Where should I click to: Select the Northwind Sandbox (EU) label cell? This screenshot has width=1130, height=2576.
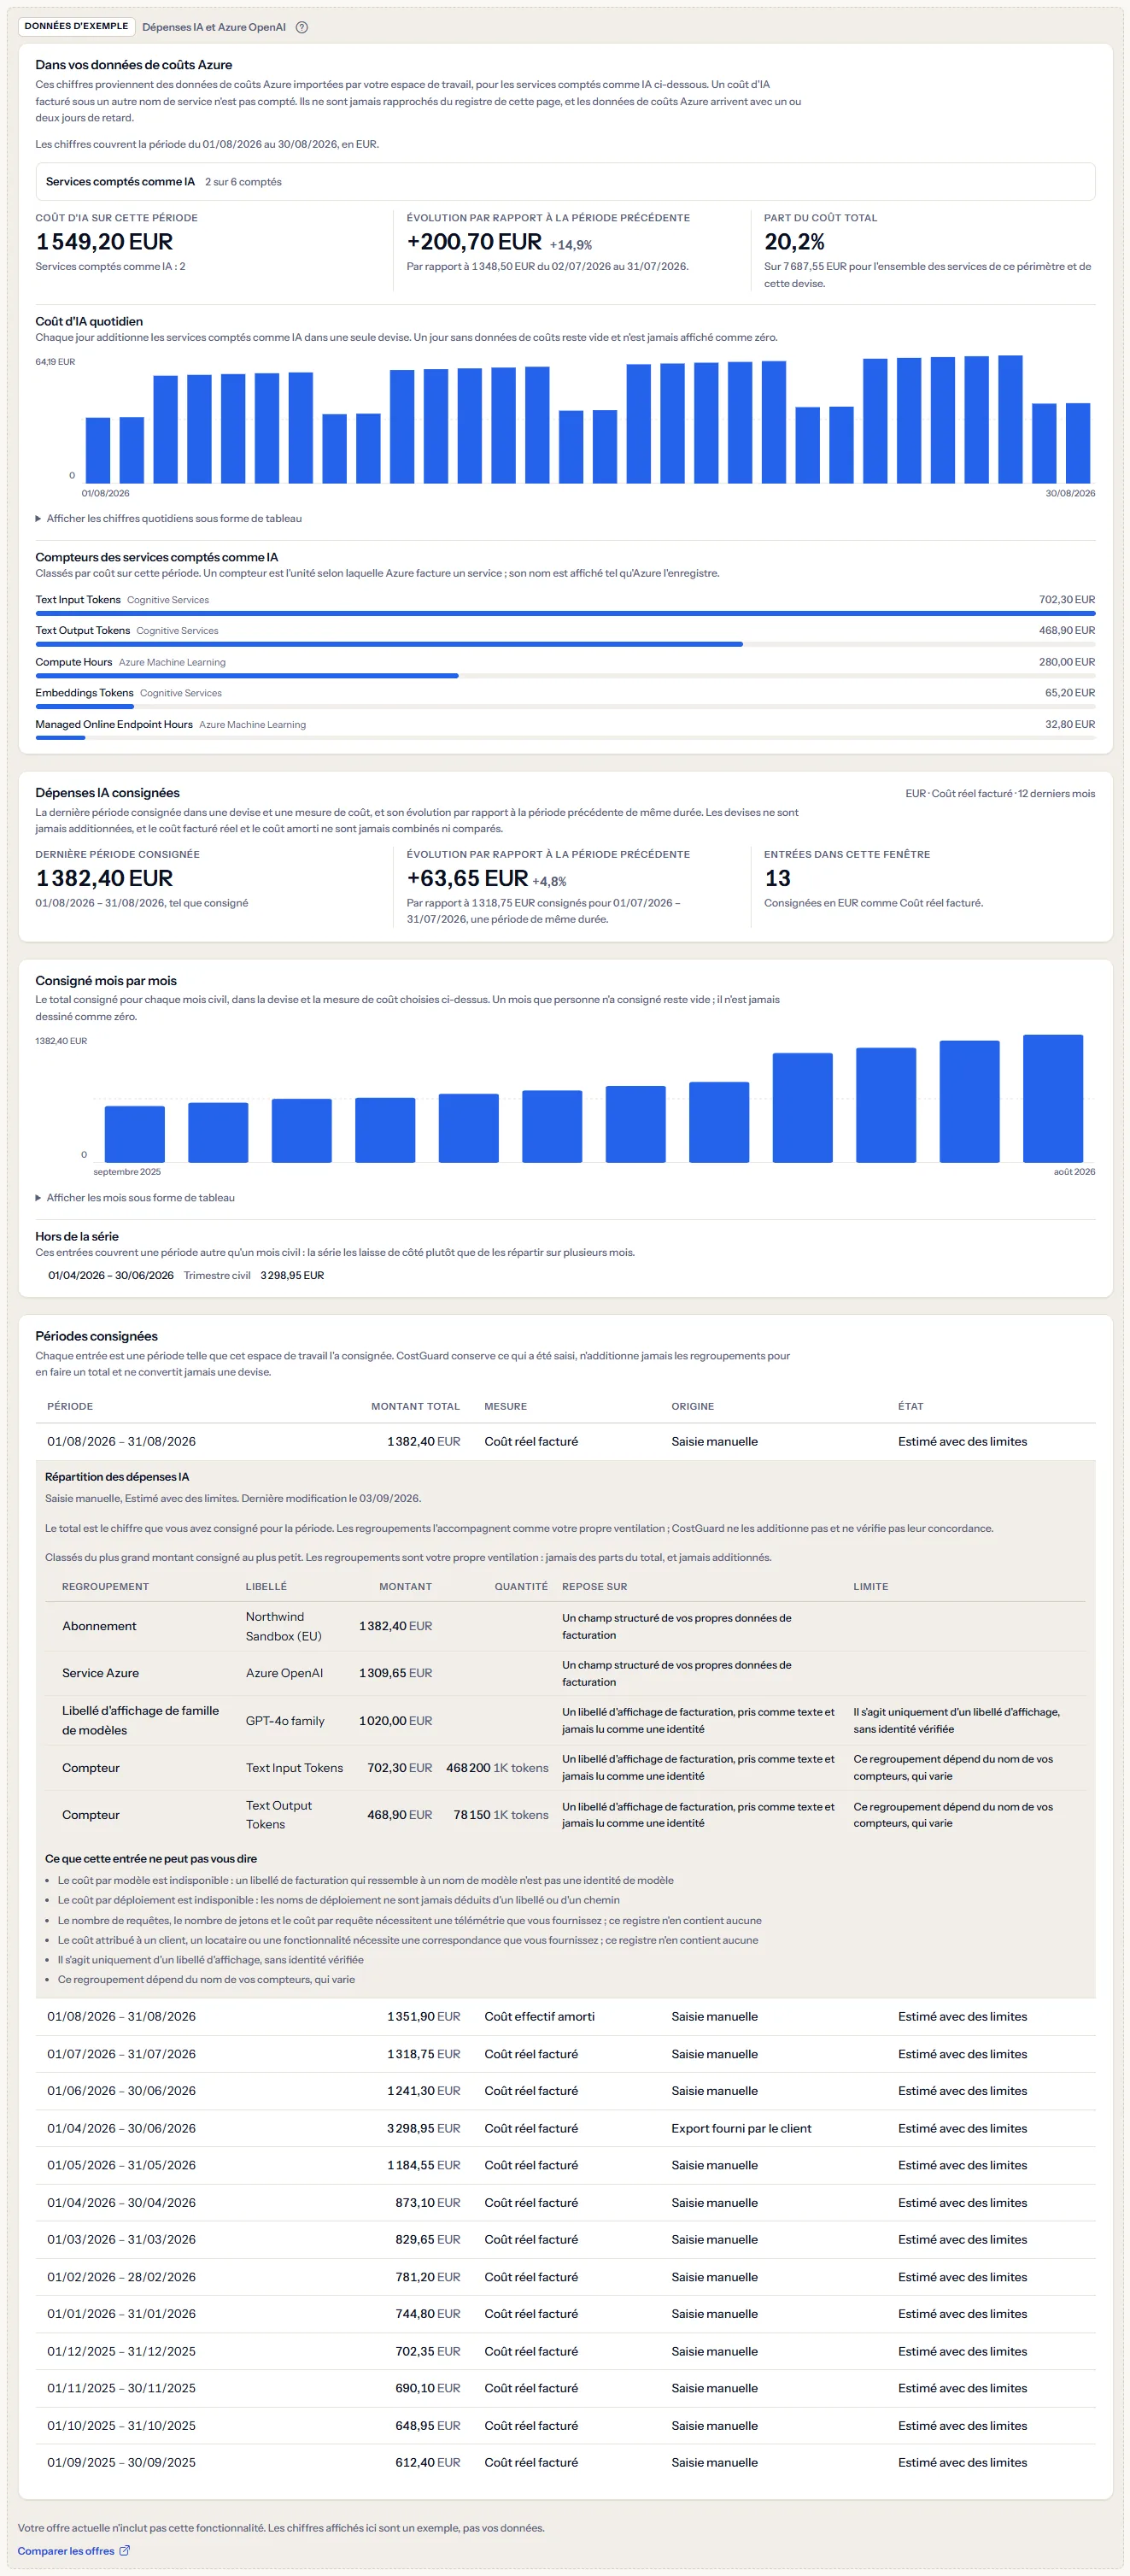tap(284, 1626)
